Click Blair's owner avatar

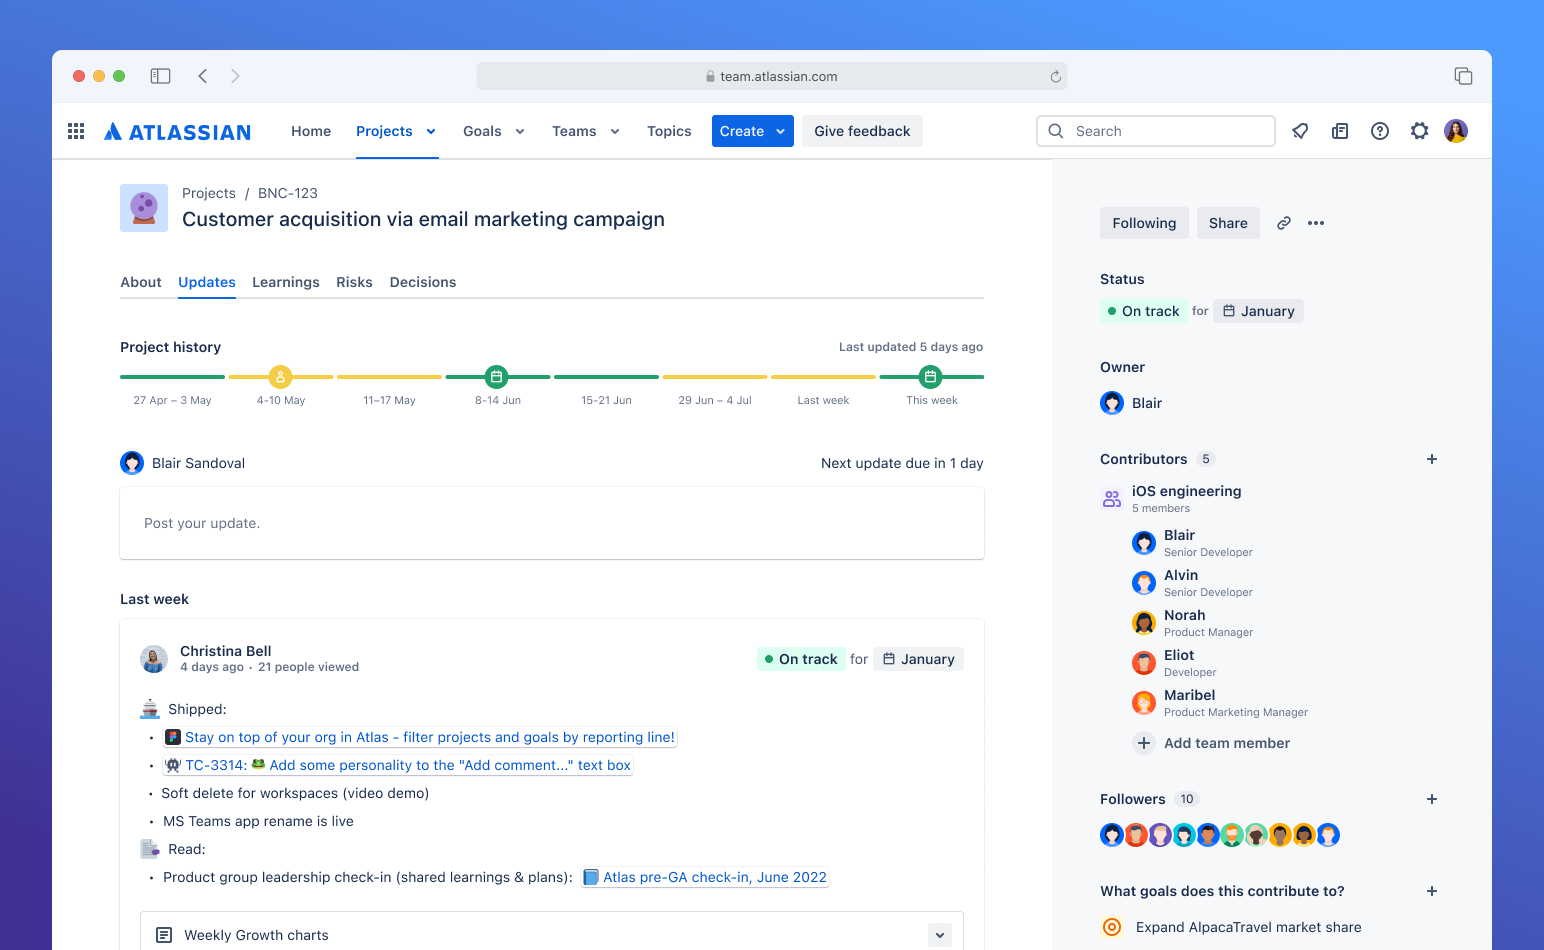click(1112, 403)
